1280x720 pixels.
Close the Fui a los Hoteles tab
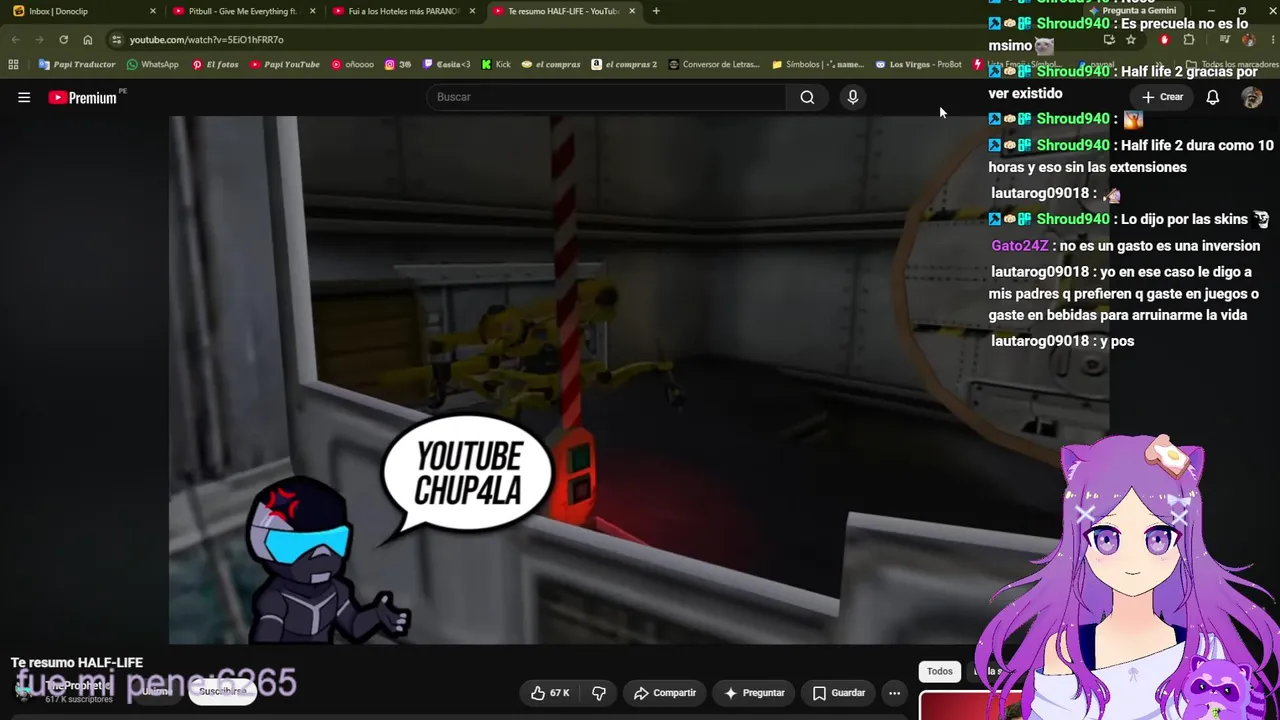point(472,11)
